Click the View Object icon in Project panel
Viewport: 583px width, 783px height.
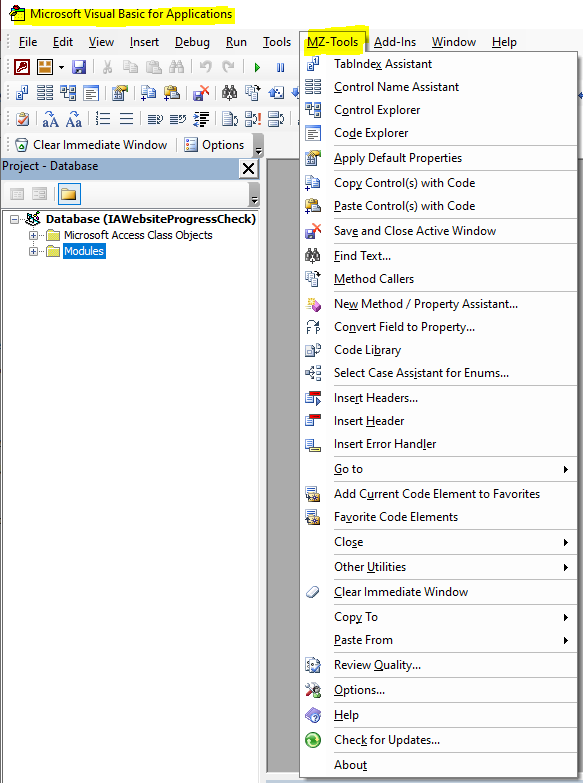point(39,194)
